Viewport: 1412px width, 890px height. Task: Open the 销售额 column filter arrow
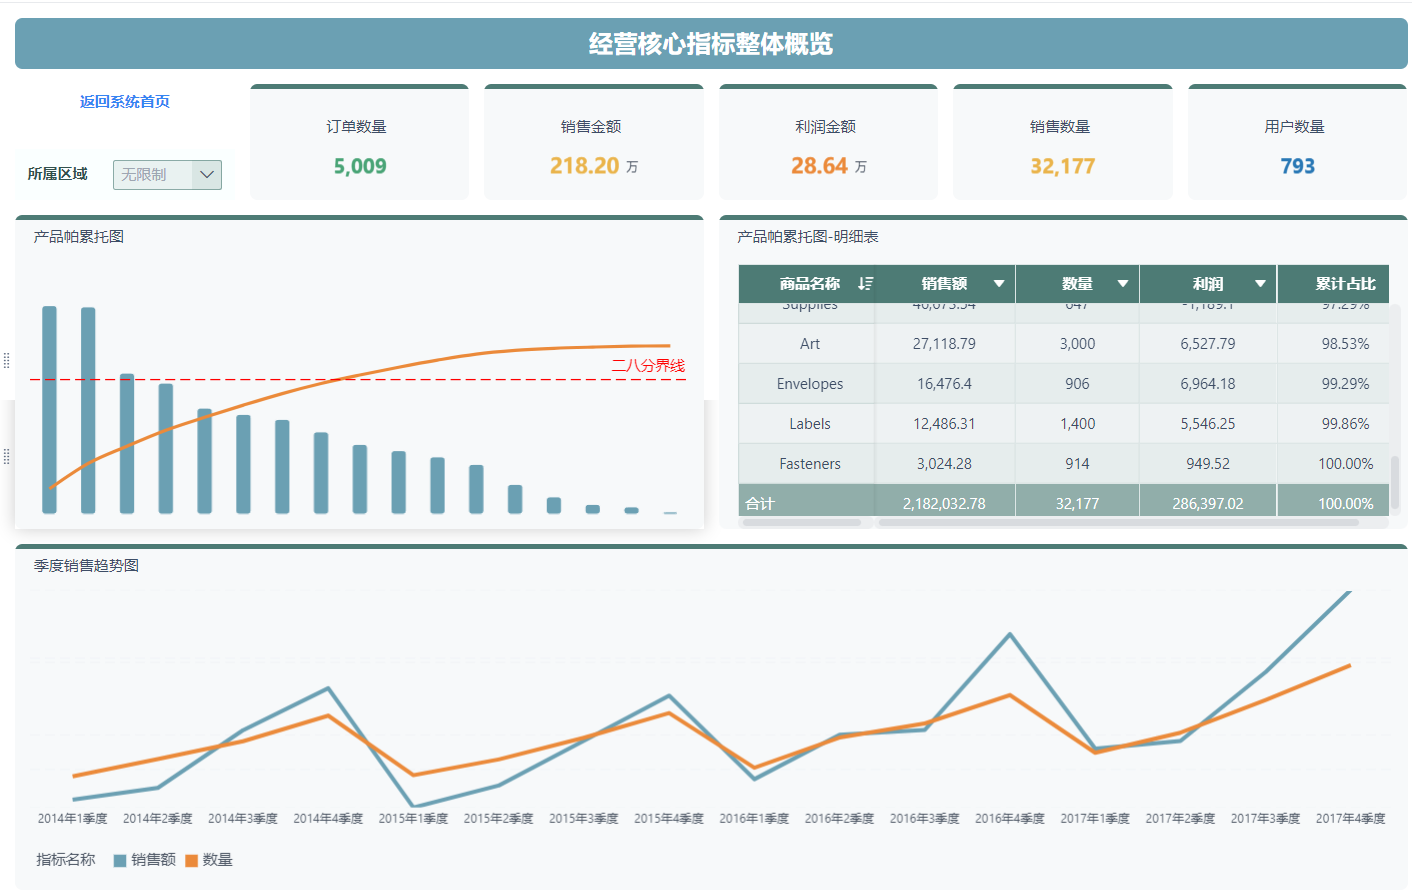click(998, 284)
